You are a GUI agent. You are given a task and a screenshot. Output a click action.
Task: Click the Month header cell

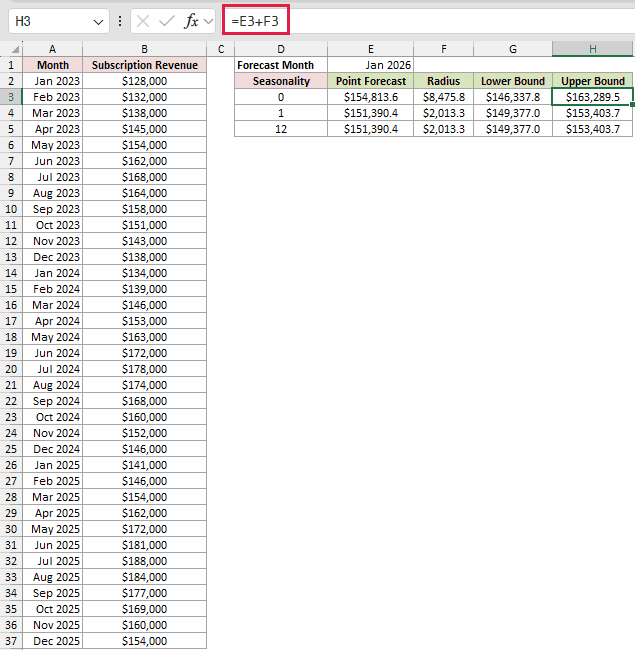[53, 65]
